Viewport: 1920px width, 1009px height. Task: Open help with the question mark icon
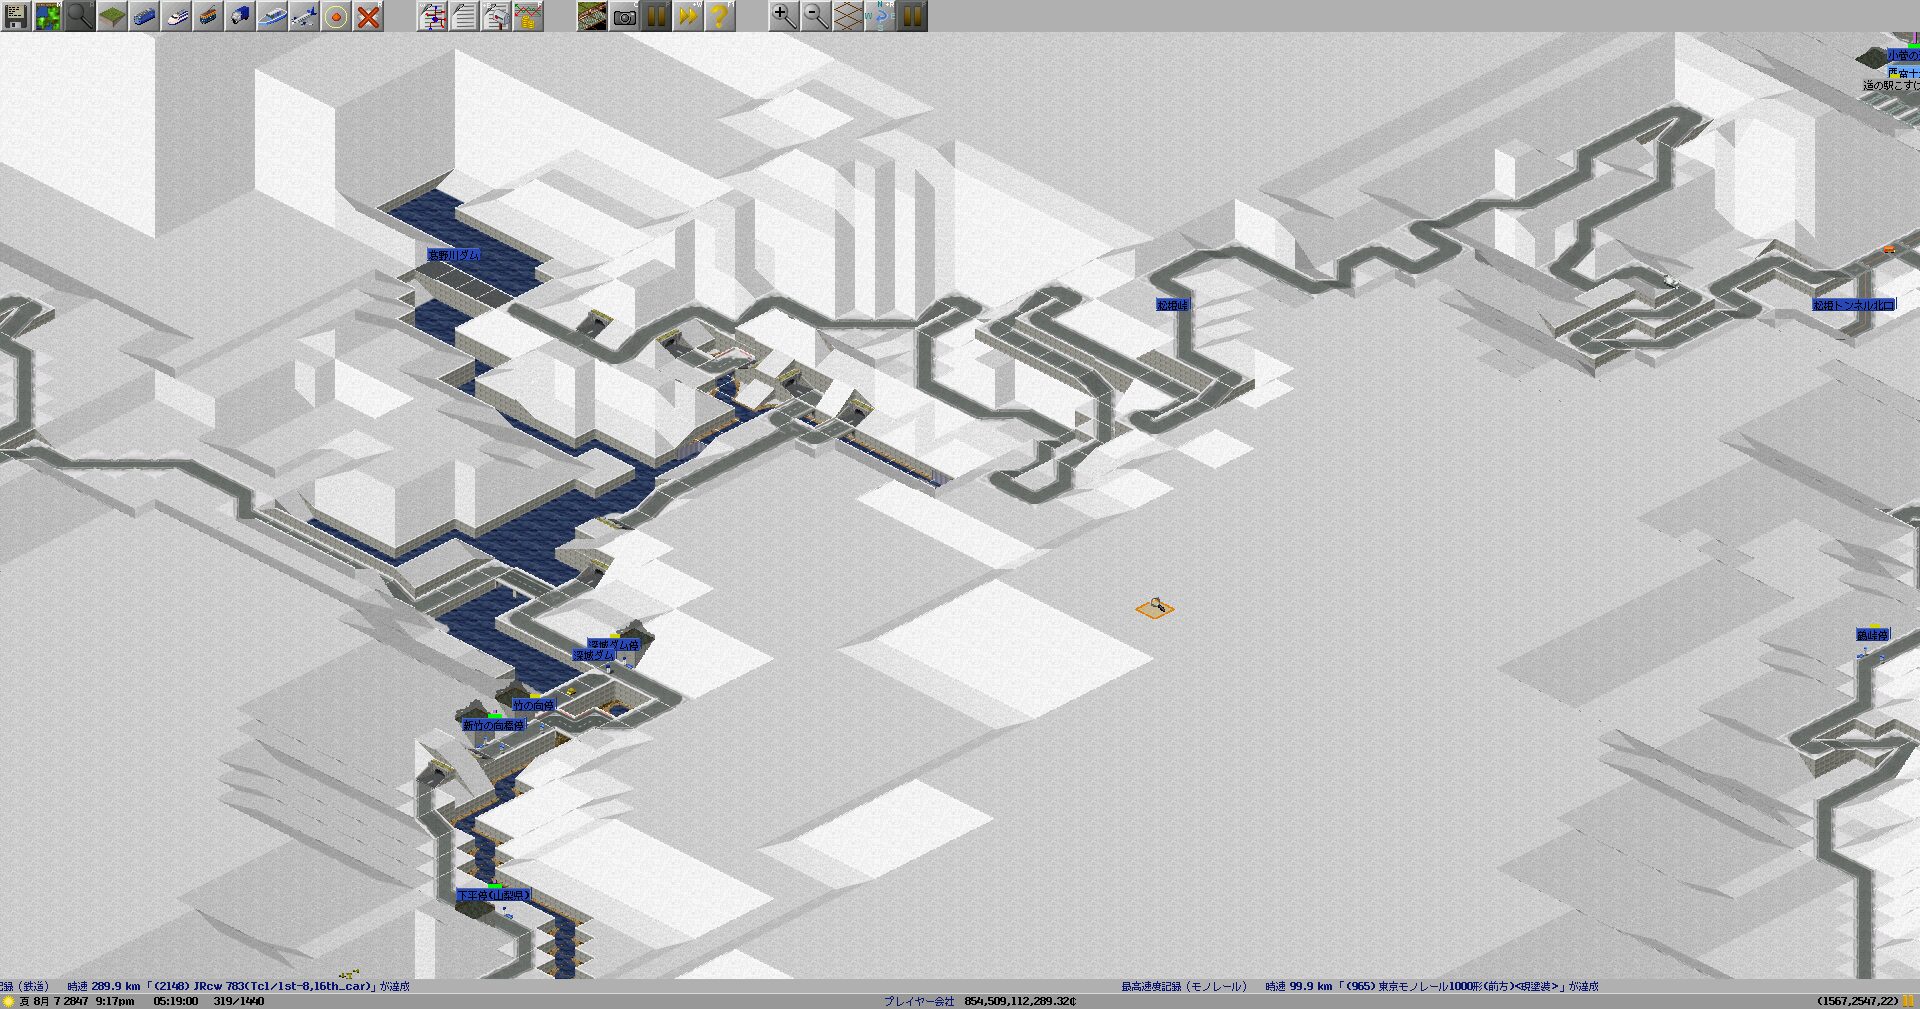[720, 16]
